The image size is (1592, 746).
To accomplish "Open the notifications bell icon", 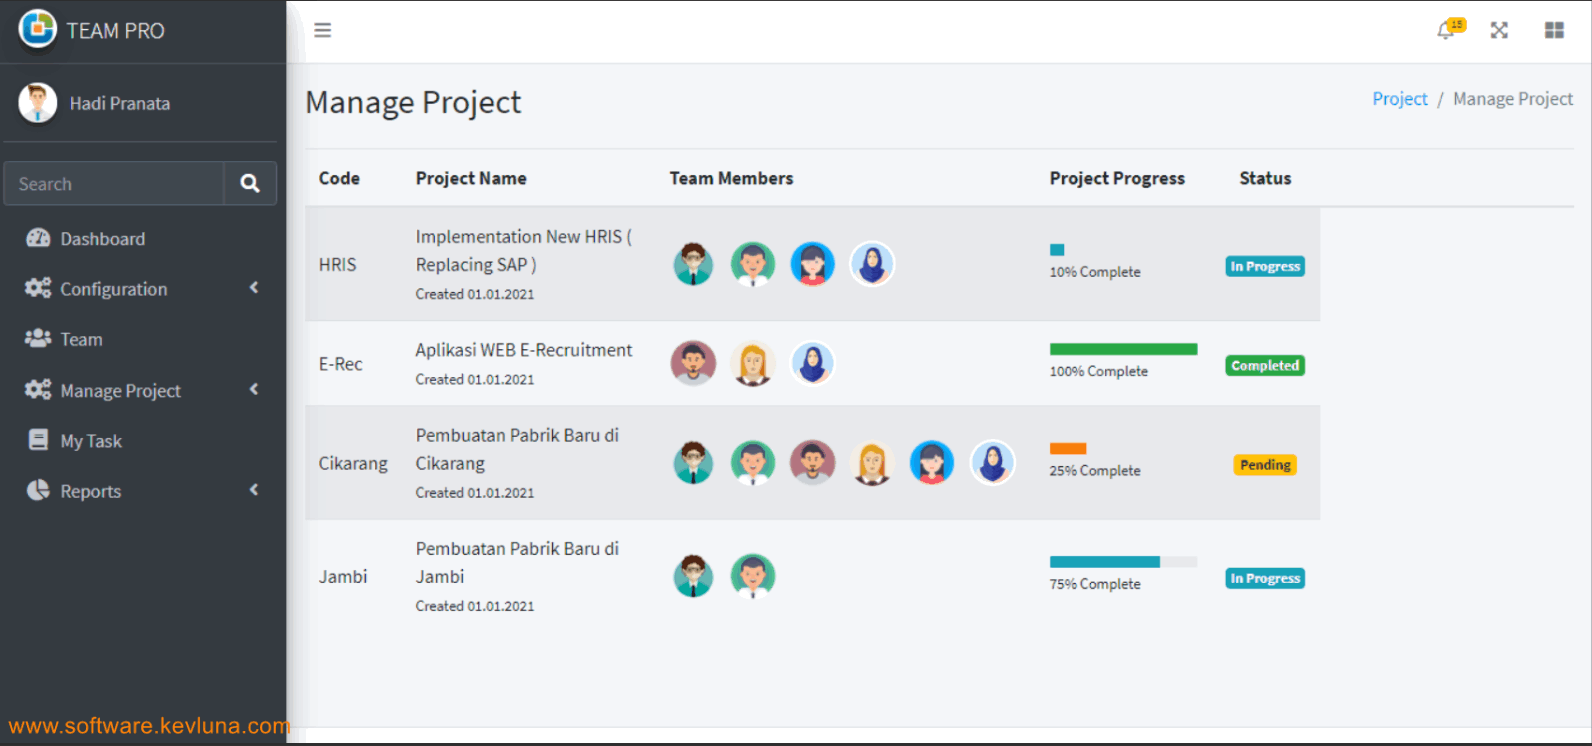I will [x=1446, y=30].
